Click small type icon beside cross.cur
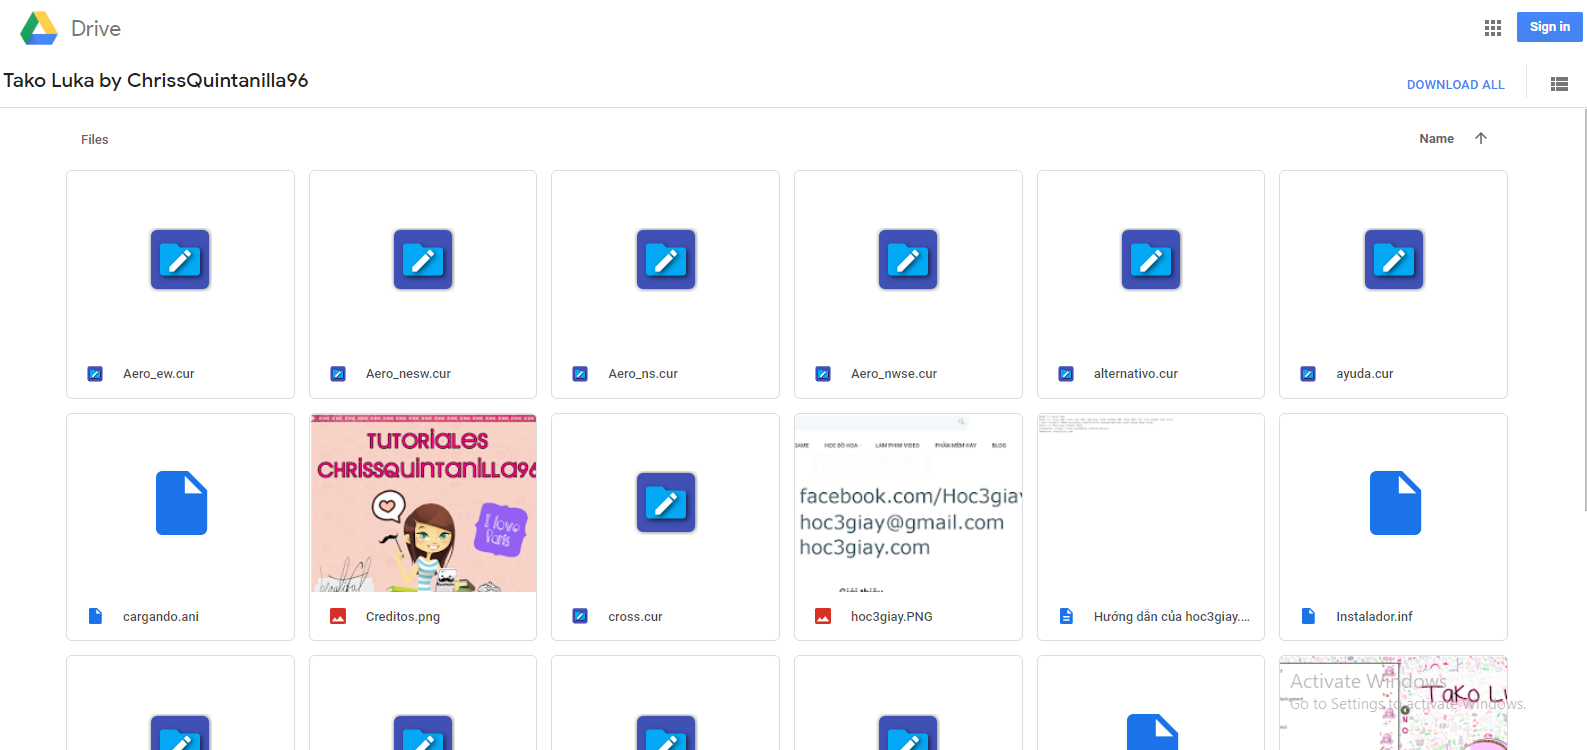 (x=580, y=616)
